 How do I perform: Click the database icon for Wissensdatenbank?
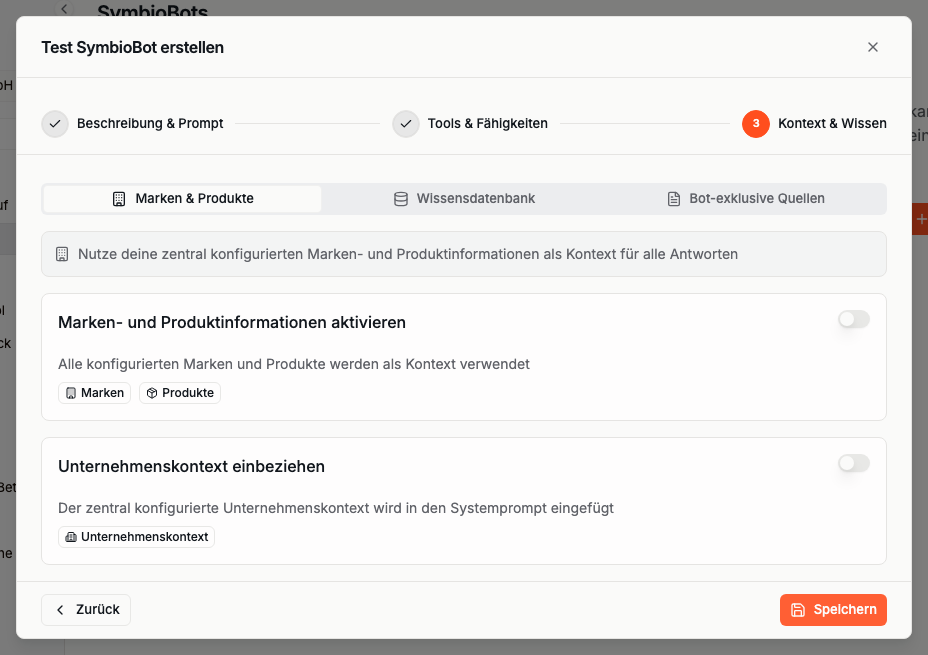pos(401,199)
